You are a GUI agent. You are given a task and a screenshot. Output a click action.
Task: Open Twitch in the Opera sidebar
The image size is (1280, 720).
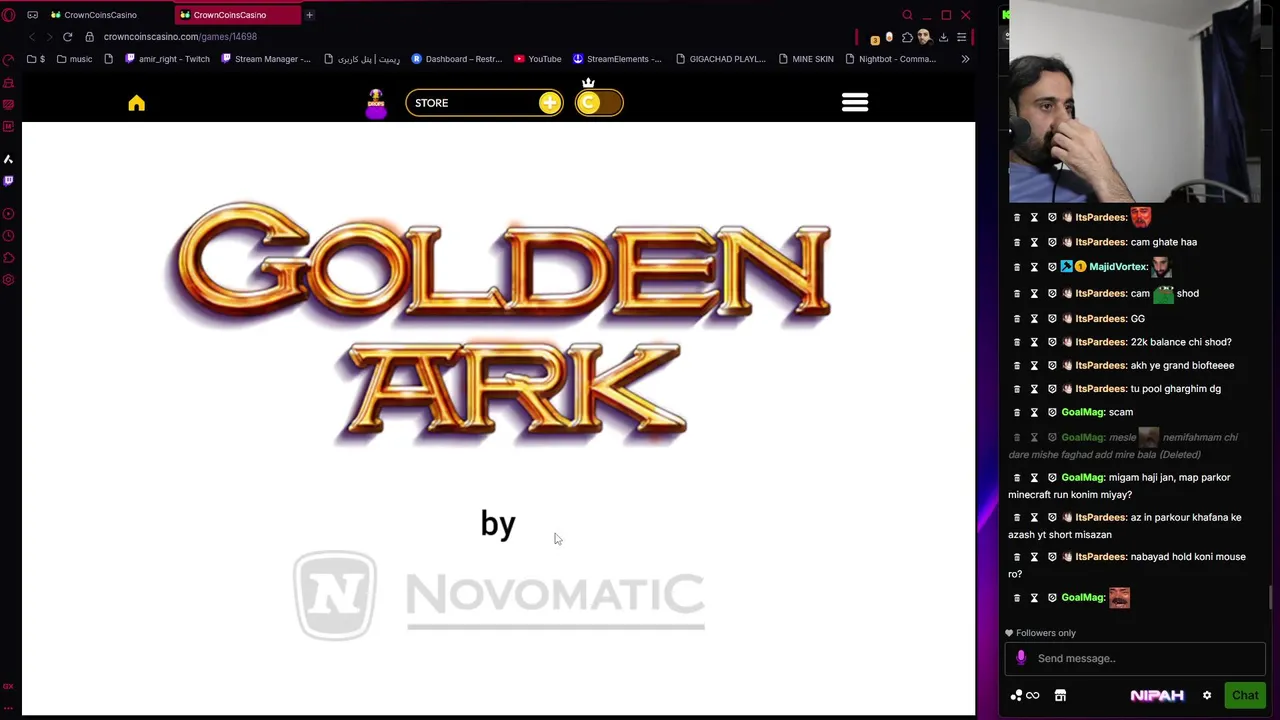(8, 181)
